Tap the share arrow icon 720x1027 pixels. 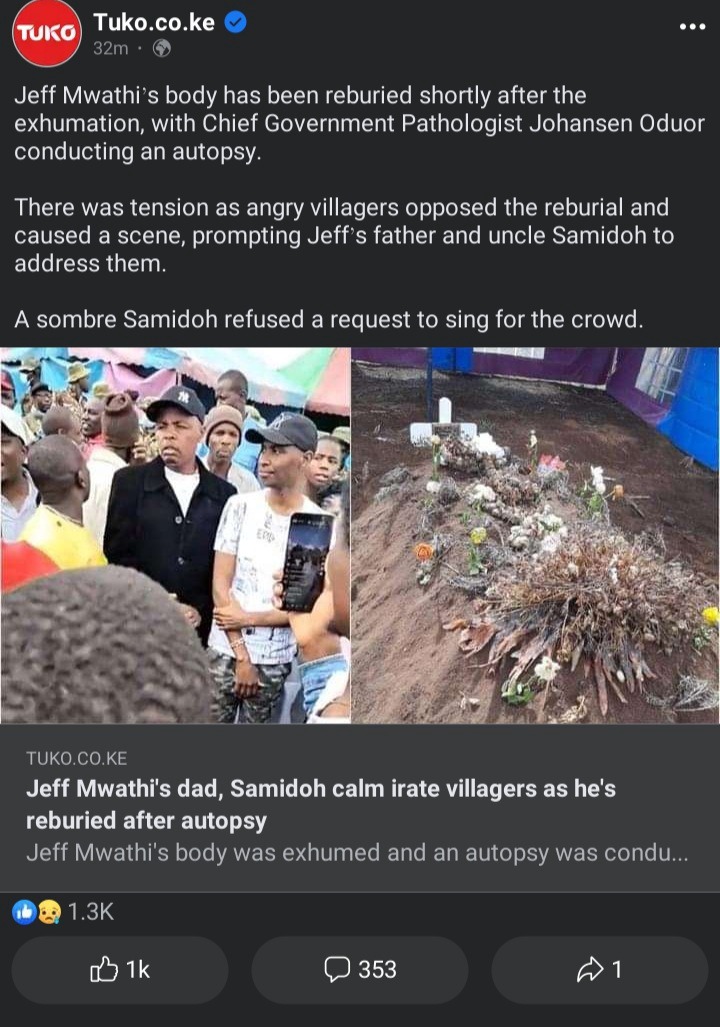click(590, 969)
